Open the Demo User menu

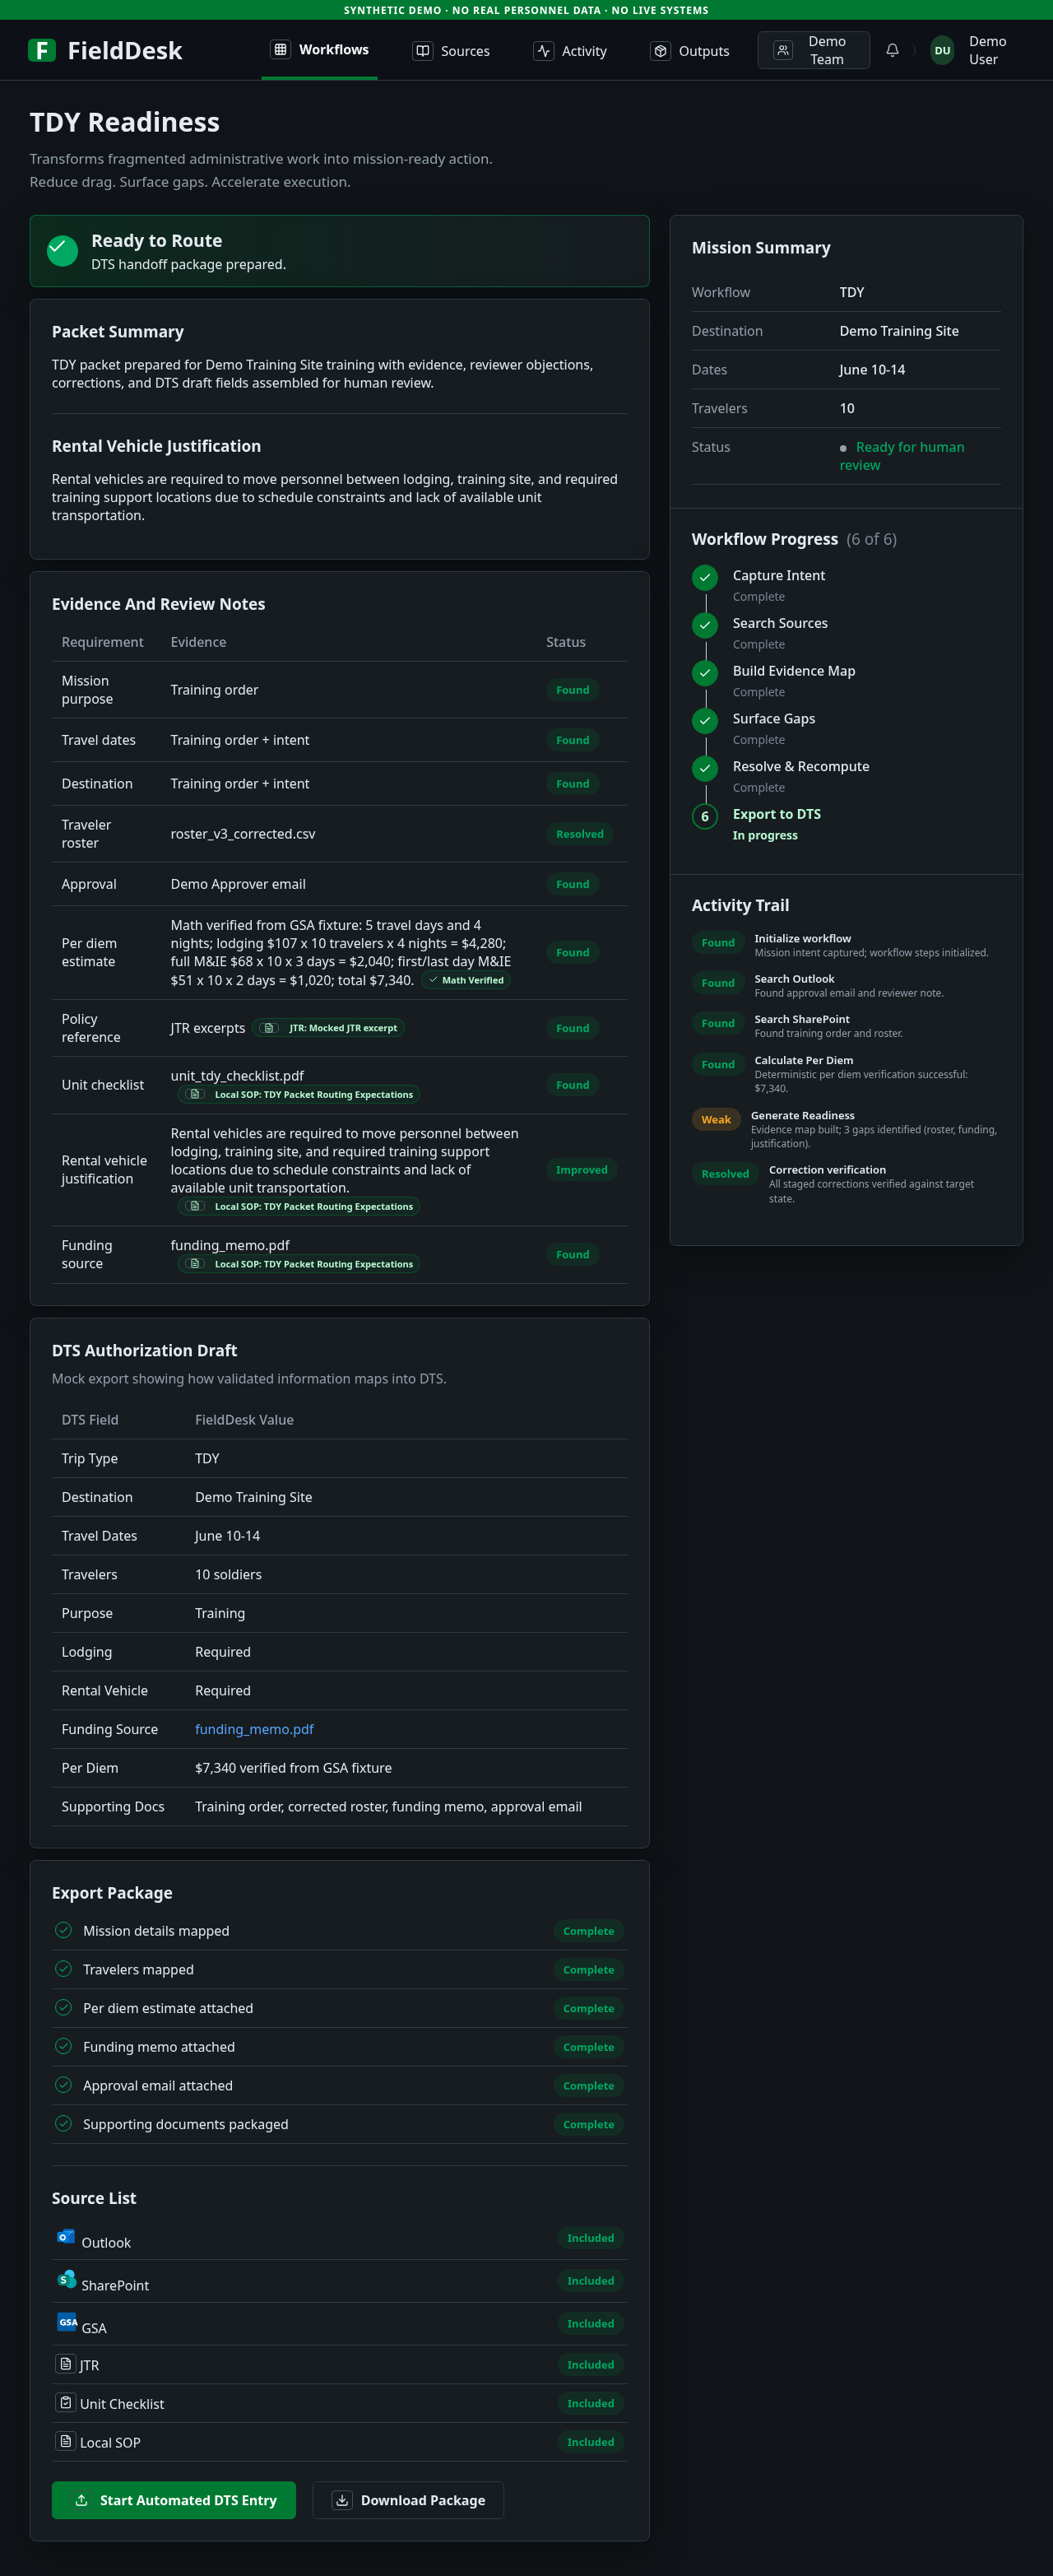[987, 50]
